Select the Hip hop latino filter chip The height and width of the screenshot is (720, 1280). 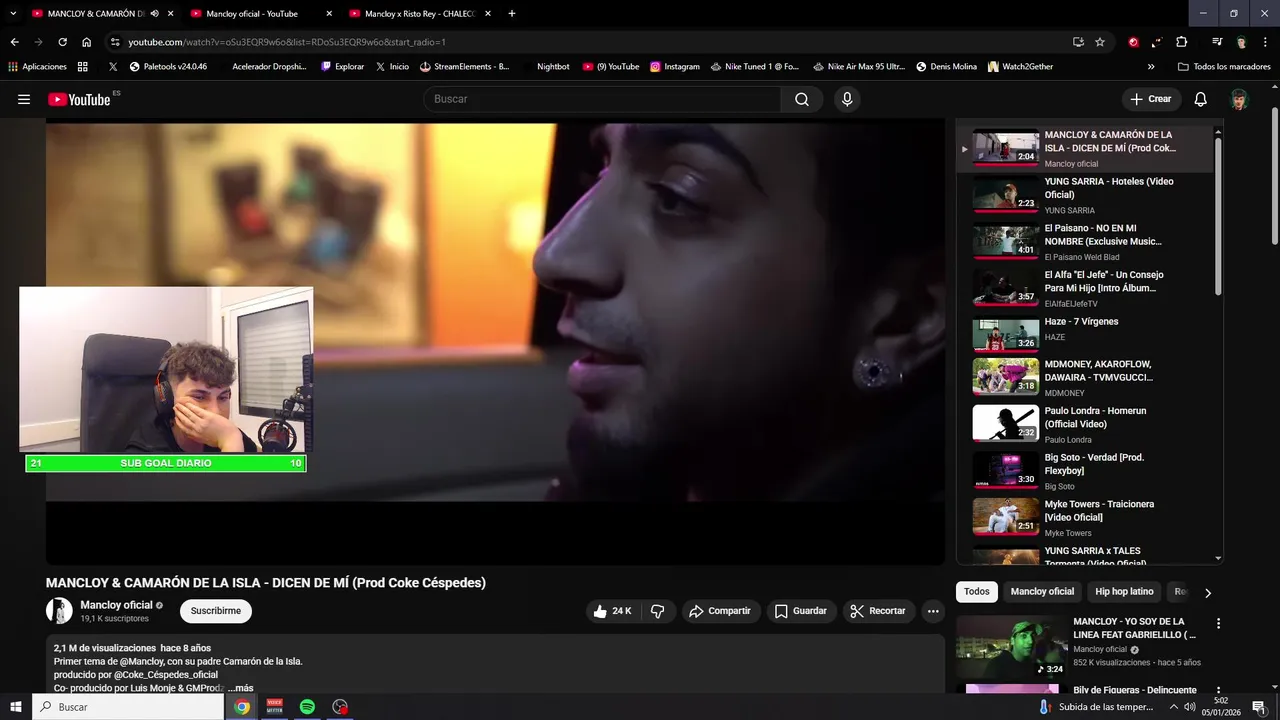tap(1124, 591)
